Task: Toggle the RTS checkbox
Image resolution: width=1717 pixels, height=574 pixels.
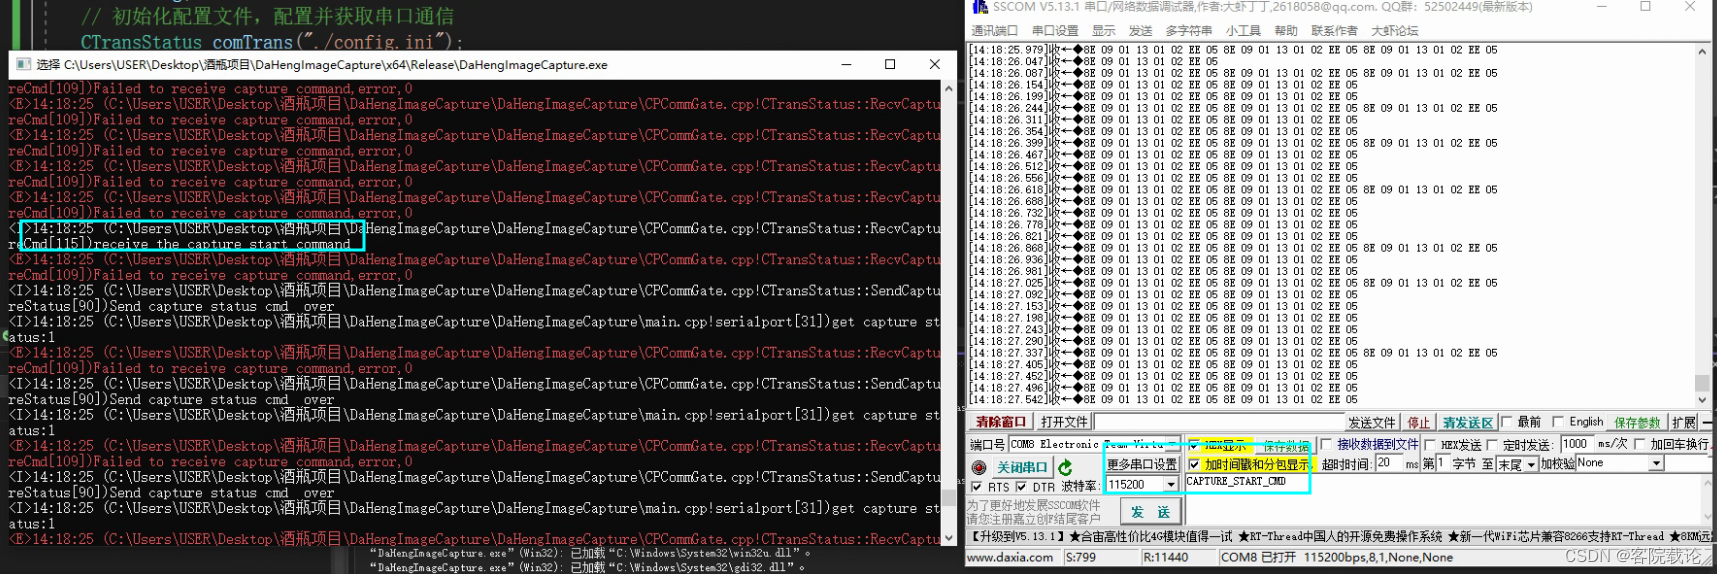Action: pyautogui.click(x=977, y=487)
